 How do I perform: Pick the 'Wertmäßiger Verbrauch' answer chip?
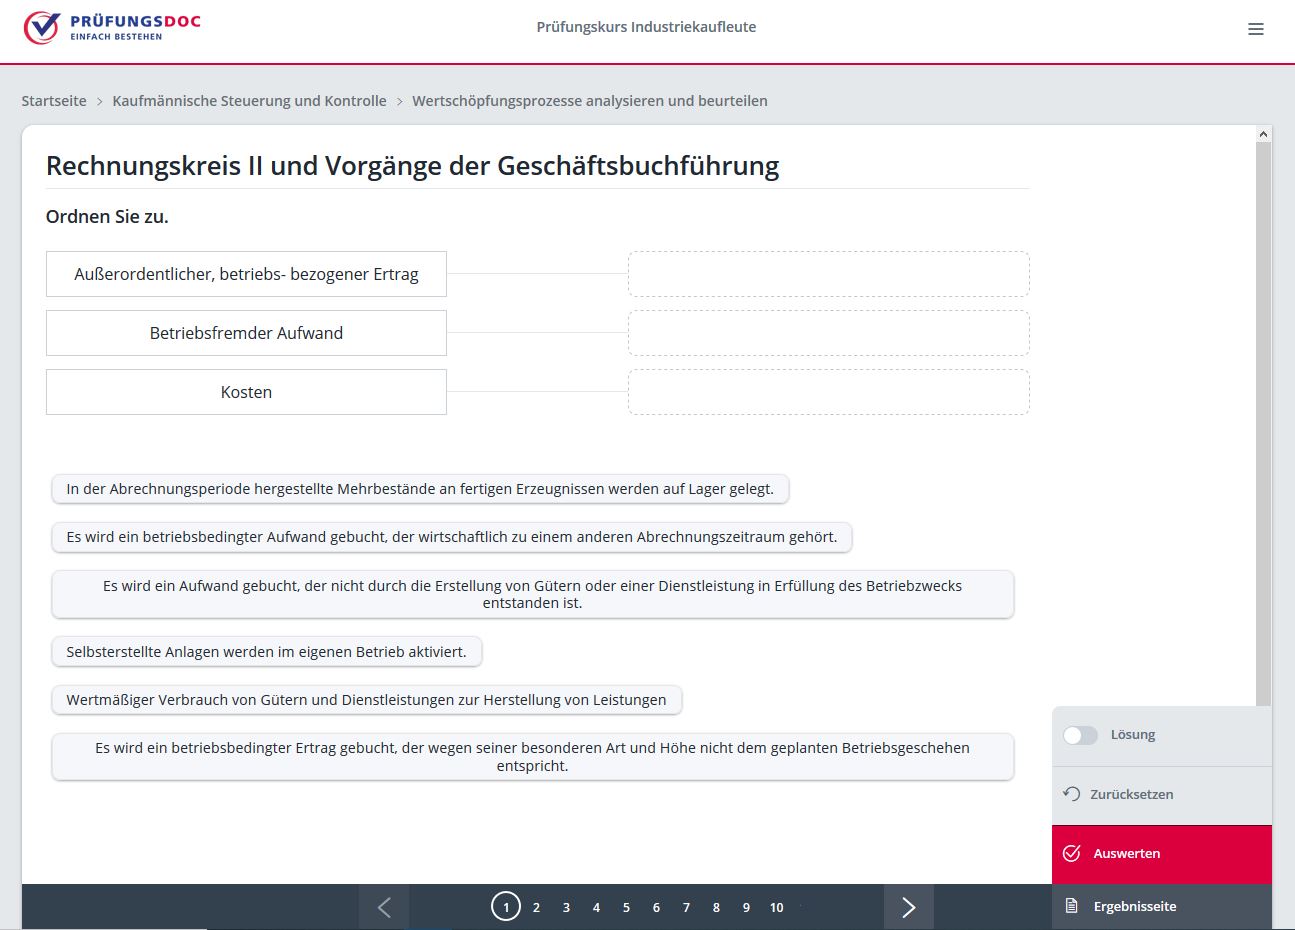coord(366,700)
